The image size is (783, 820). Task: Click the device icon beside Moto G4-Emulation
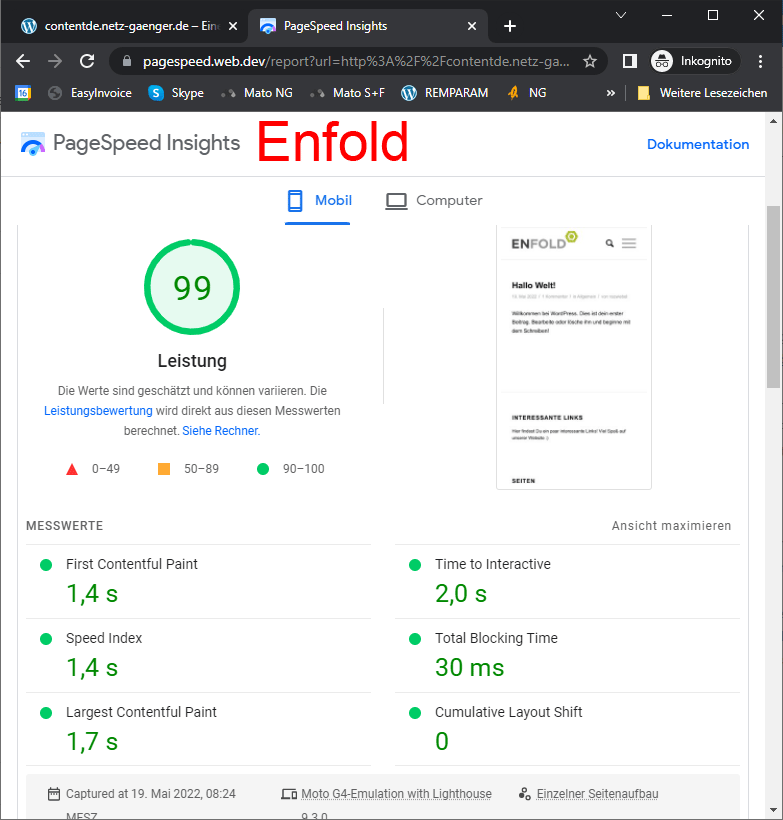tap(289, 794)
